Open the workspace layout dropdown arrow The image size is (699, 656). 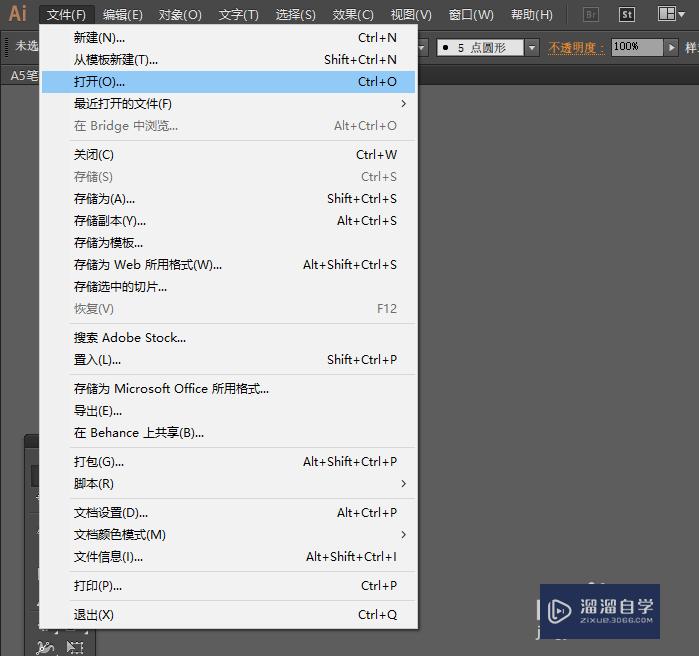682,14
